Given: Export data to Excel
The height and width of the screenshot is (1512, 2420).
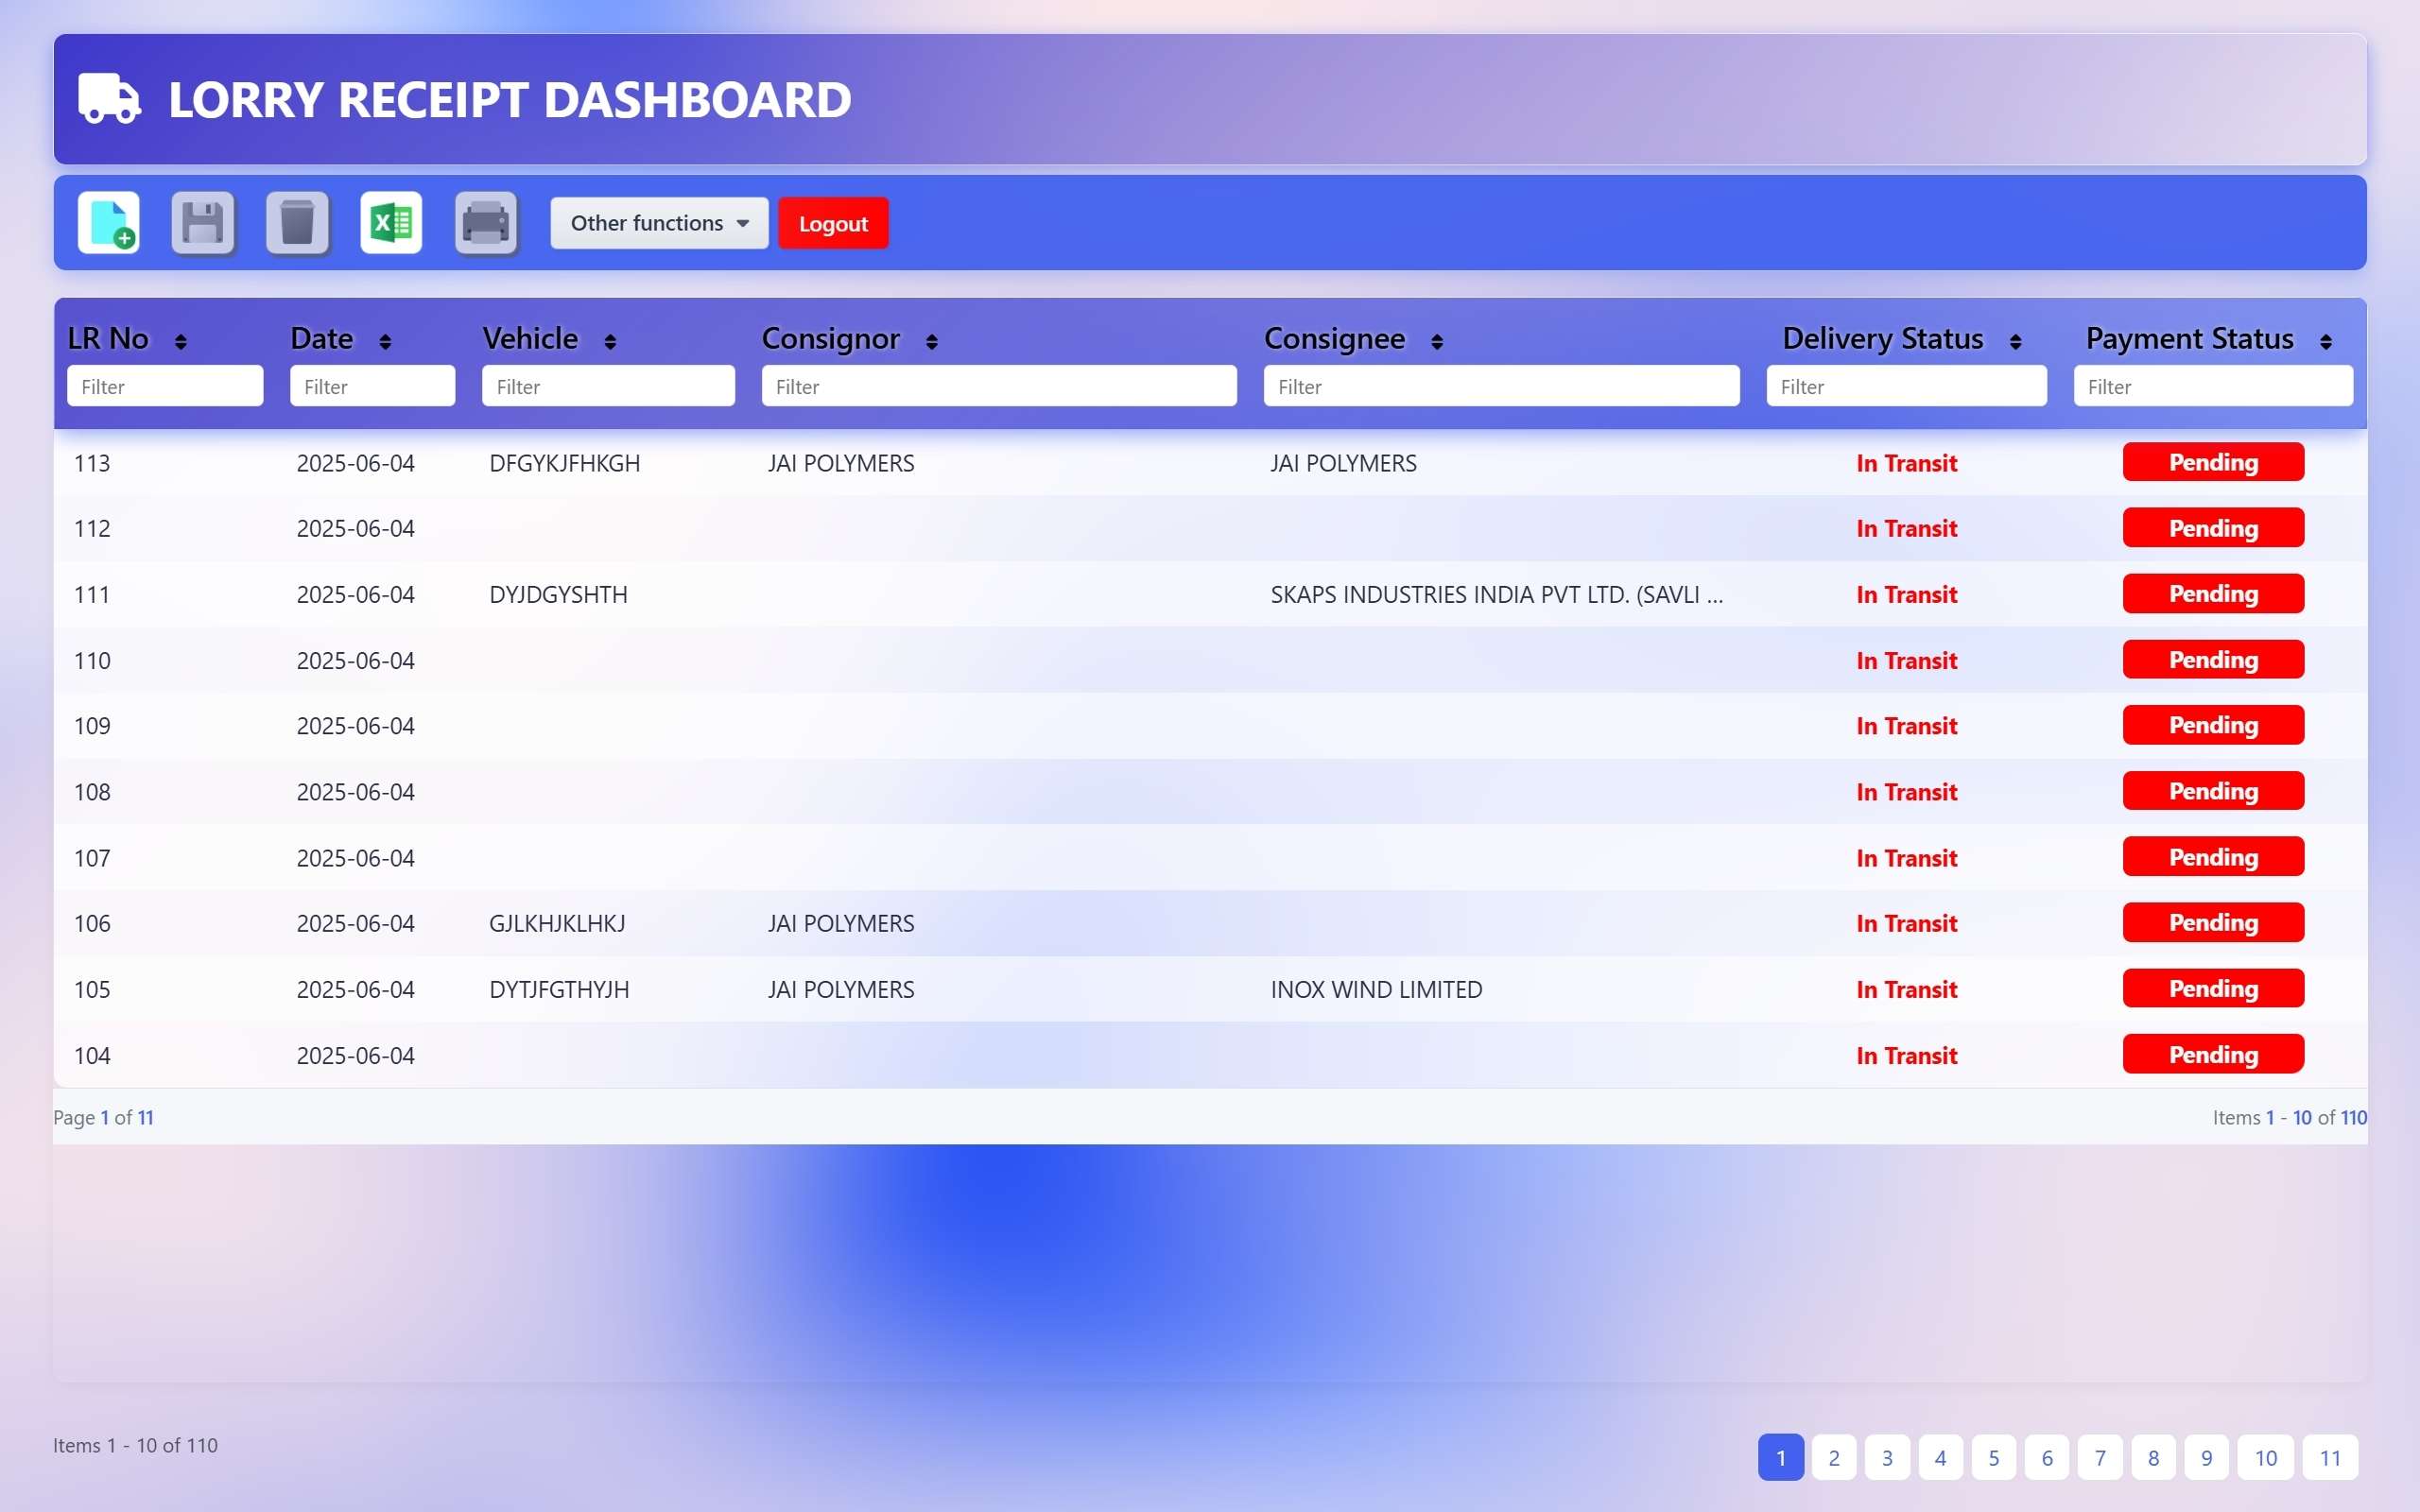Looking at the screenshot, I should pyautogui.click(x=391, y=222).
